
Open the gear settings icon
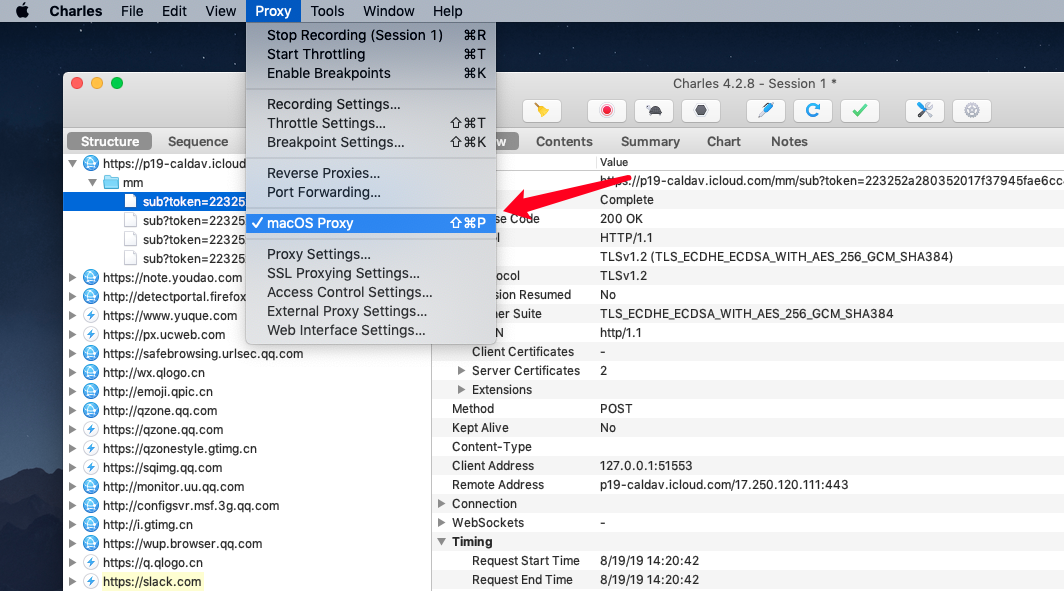pos(972,111)
